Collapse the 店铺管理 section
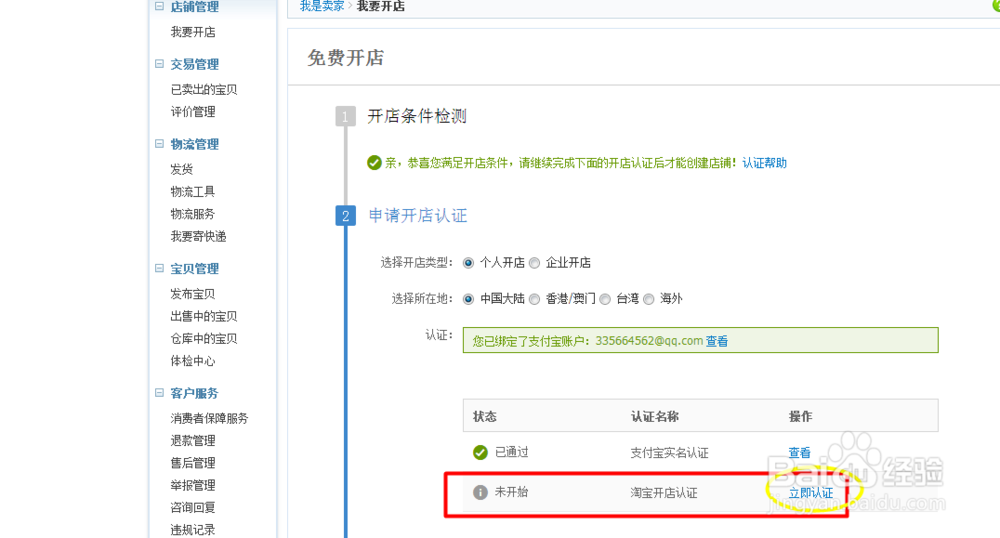Viewport: 1000px width, 538px height. [x=159, y=6]
